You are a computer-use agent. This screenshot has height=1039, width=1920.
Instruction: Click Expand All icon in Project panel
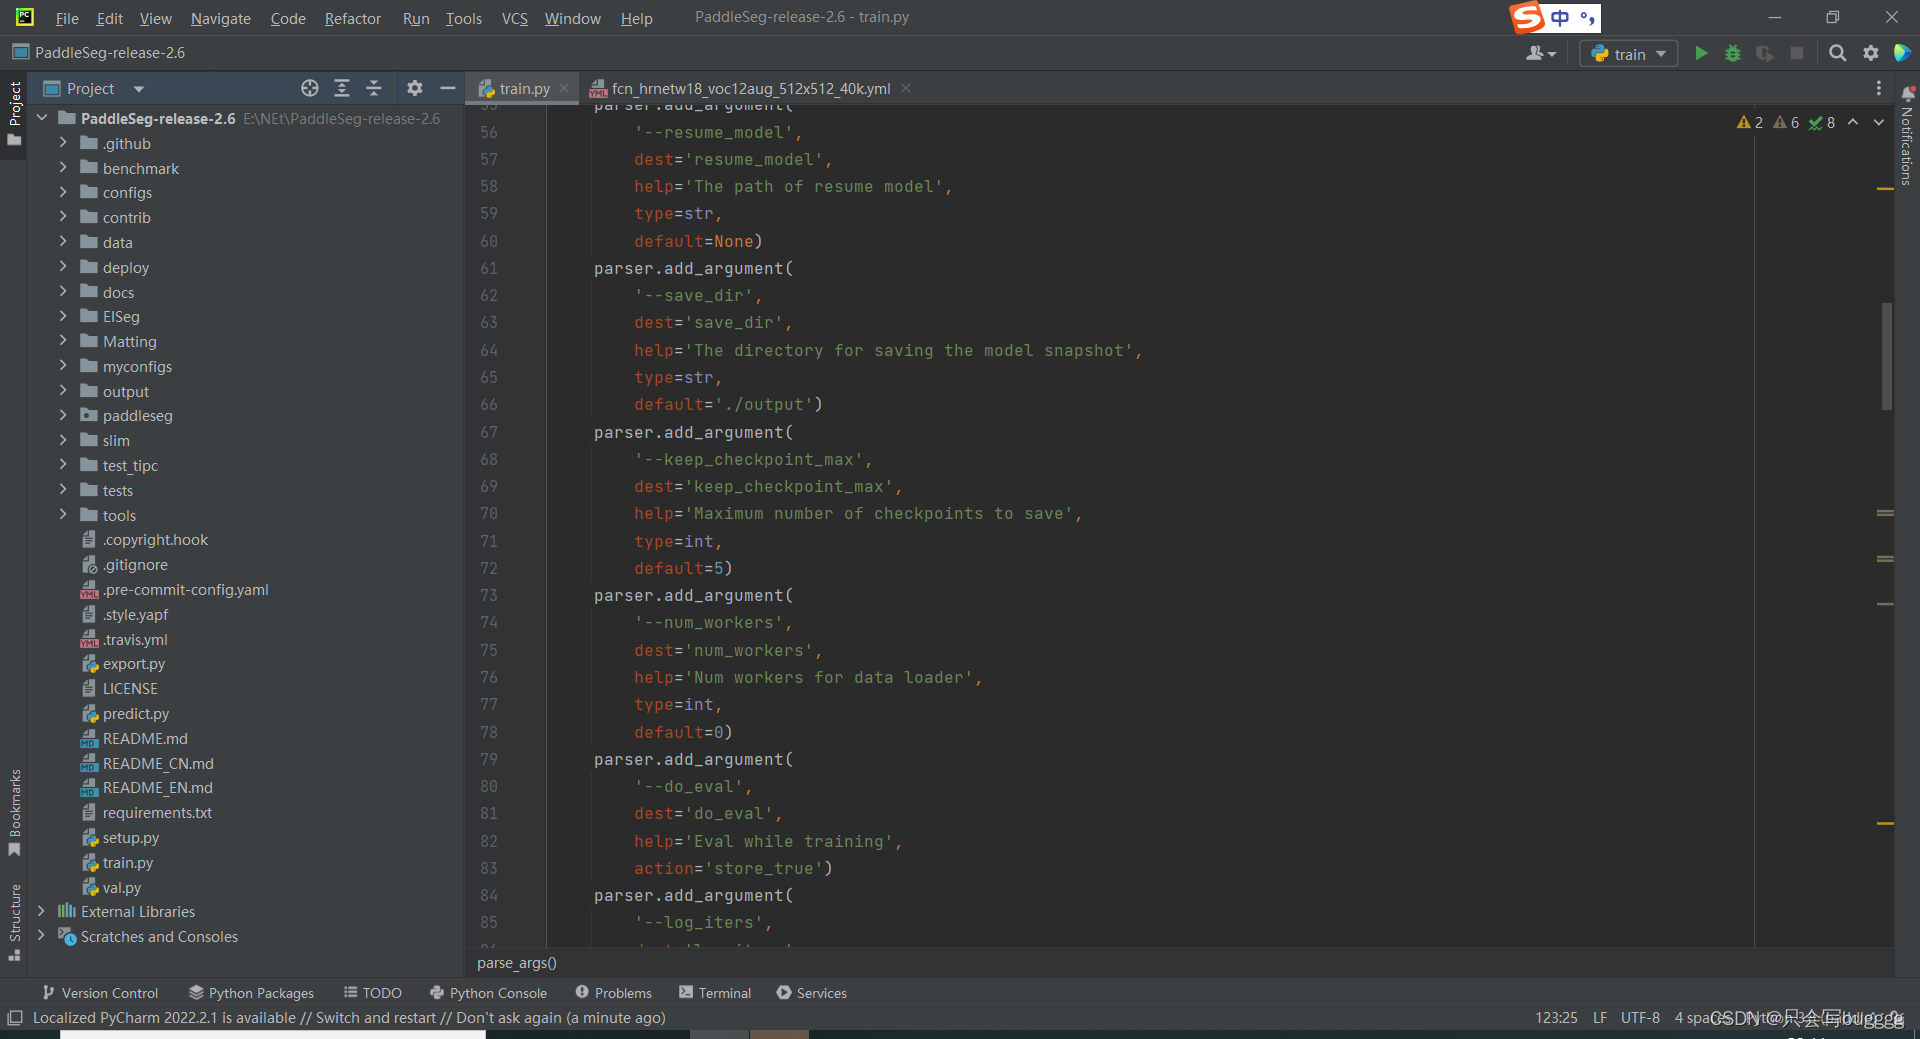(342, 88)
